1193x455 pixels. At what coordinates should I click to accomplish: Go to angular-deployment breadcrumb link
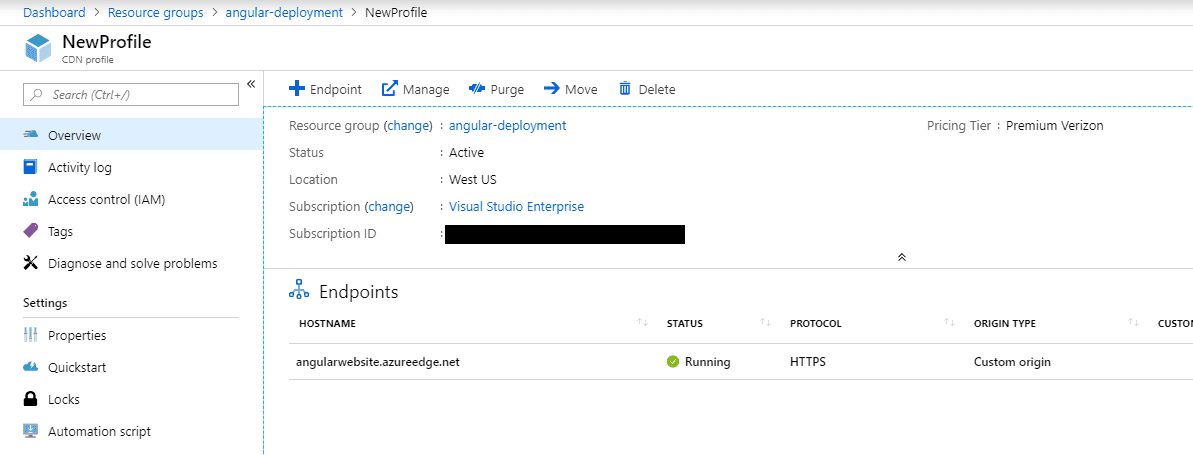[285, 13]
